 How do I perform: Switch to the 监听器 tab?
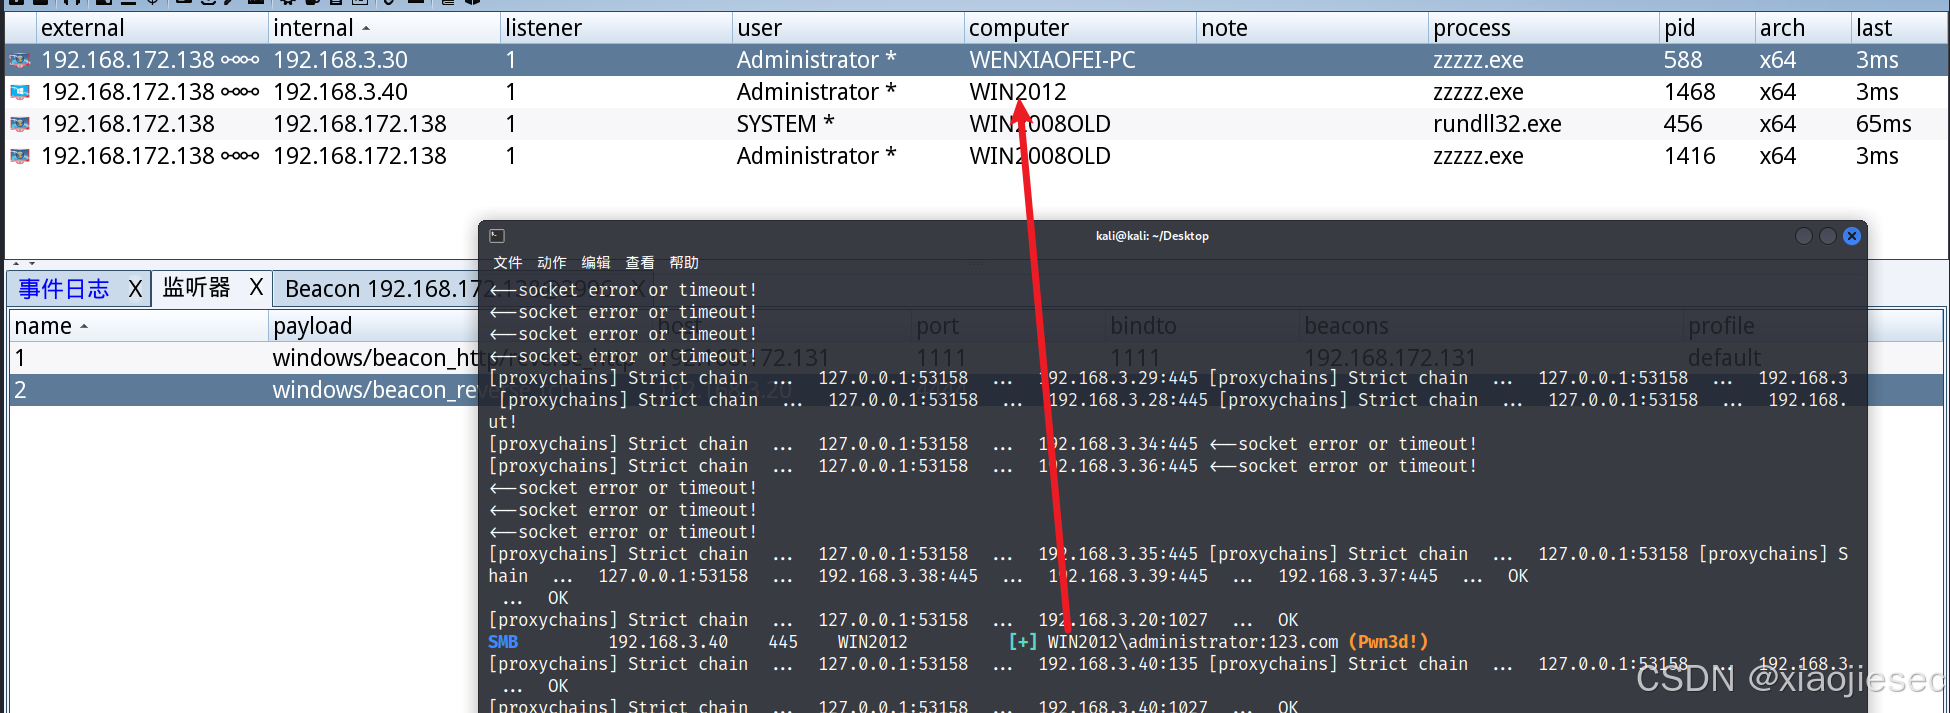[x=196, y=288]
